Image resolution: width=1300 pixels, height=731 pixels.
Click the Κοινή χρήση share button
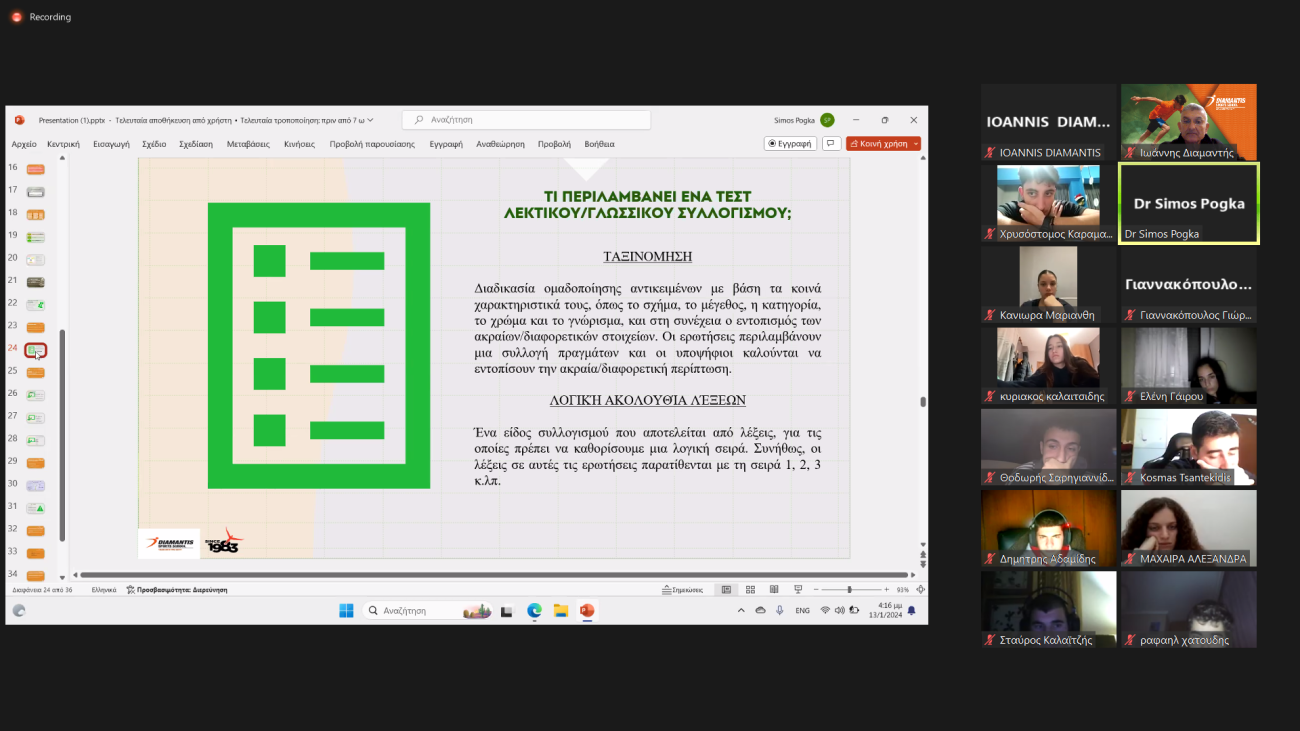tap(883, 144)
